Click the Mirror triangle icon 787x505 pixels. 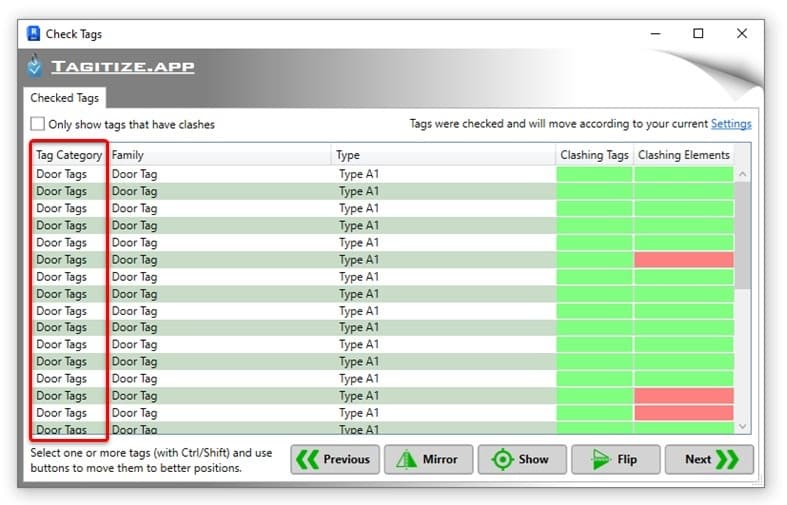click(x=406, y=459)
